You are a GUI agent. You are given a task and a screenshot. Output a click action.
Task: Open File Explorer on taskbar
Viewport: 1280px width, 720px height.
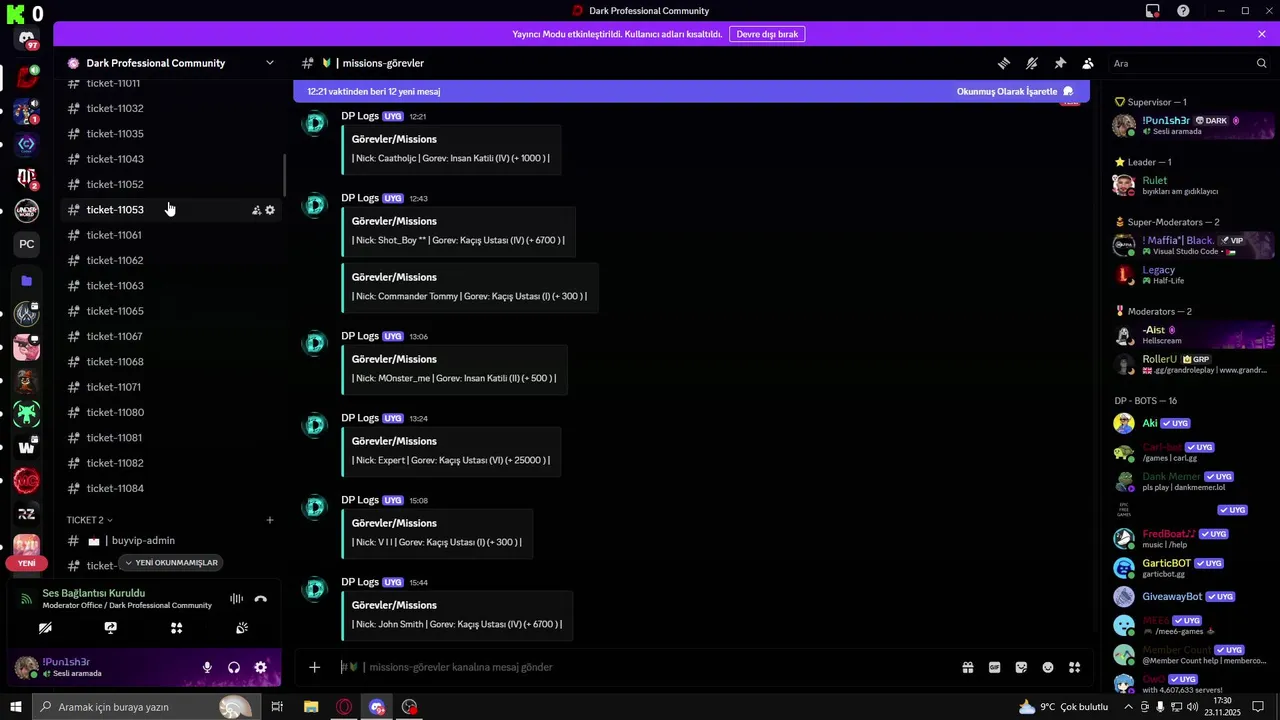312,707
